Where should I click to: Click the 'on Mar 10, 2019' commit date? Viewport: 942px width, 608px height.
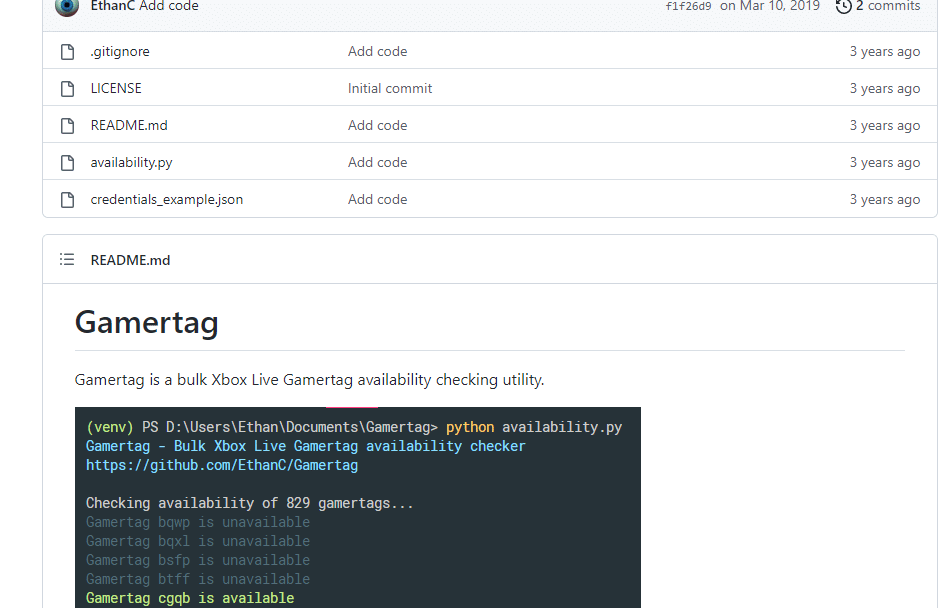click(770, 6)
